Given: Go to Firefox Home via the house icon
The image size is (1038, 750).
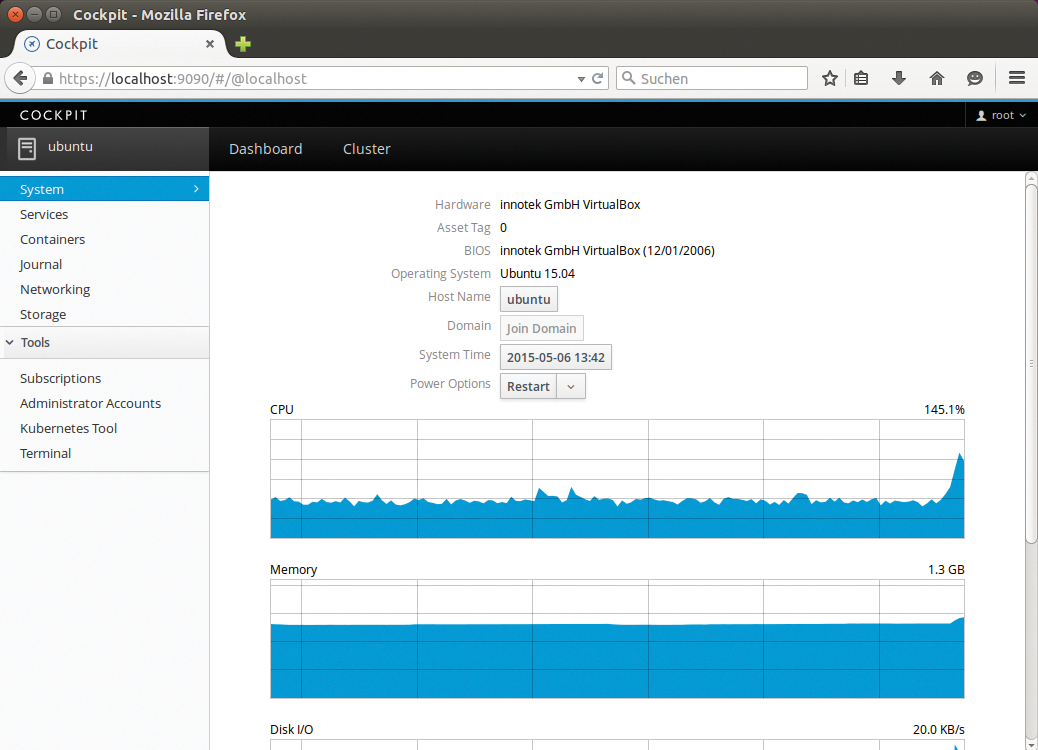Looking at the screenshot, I should (x=936, y=78).
